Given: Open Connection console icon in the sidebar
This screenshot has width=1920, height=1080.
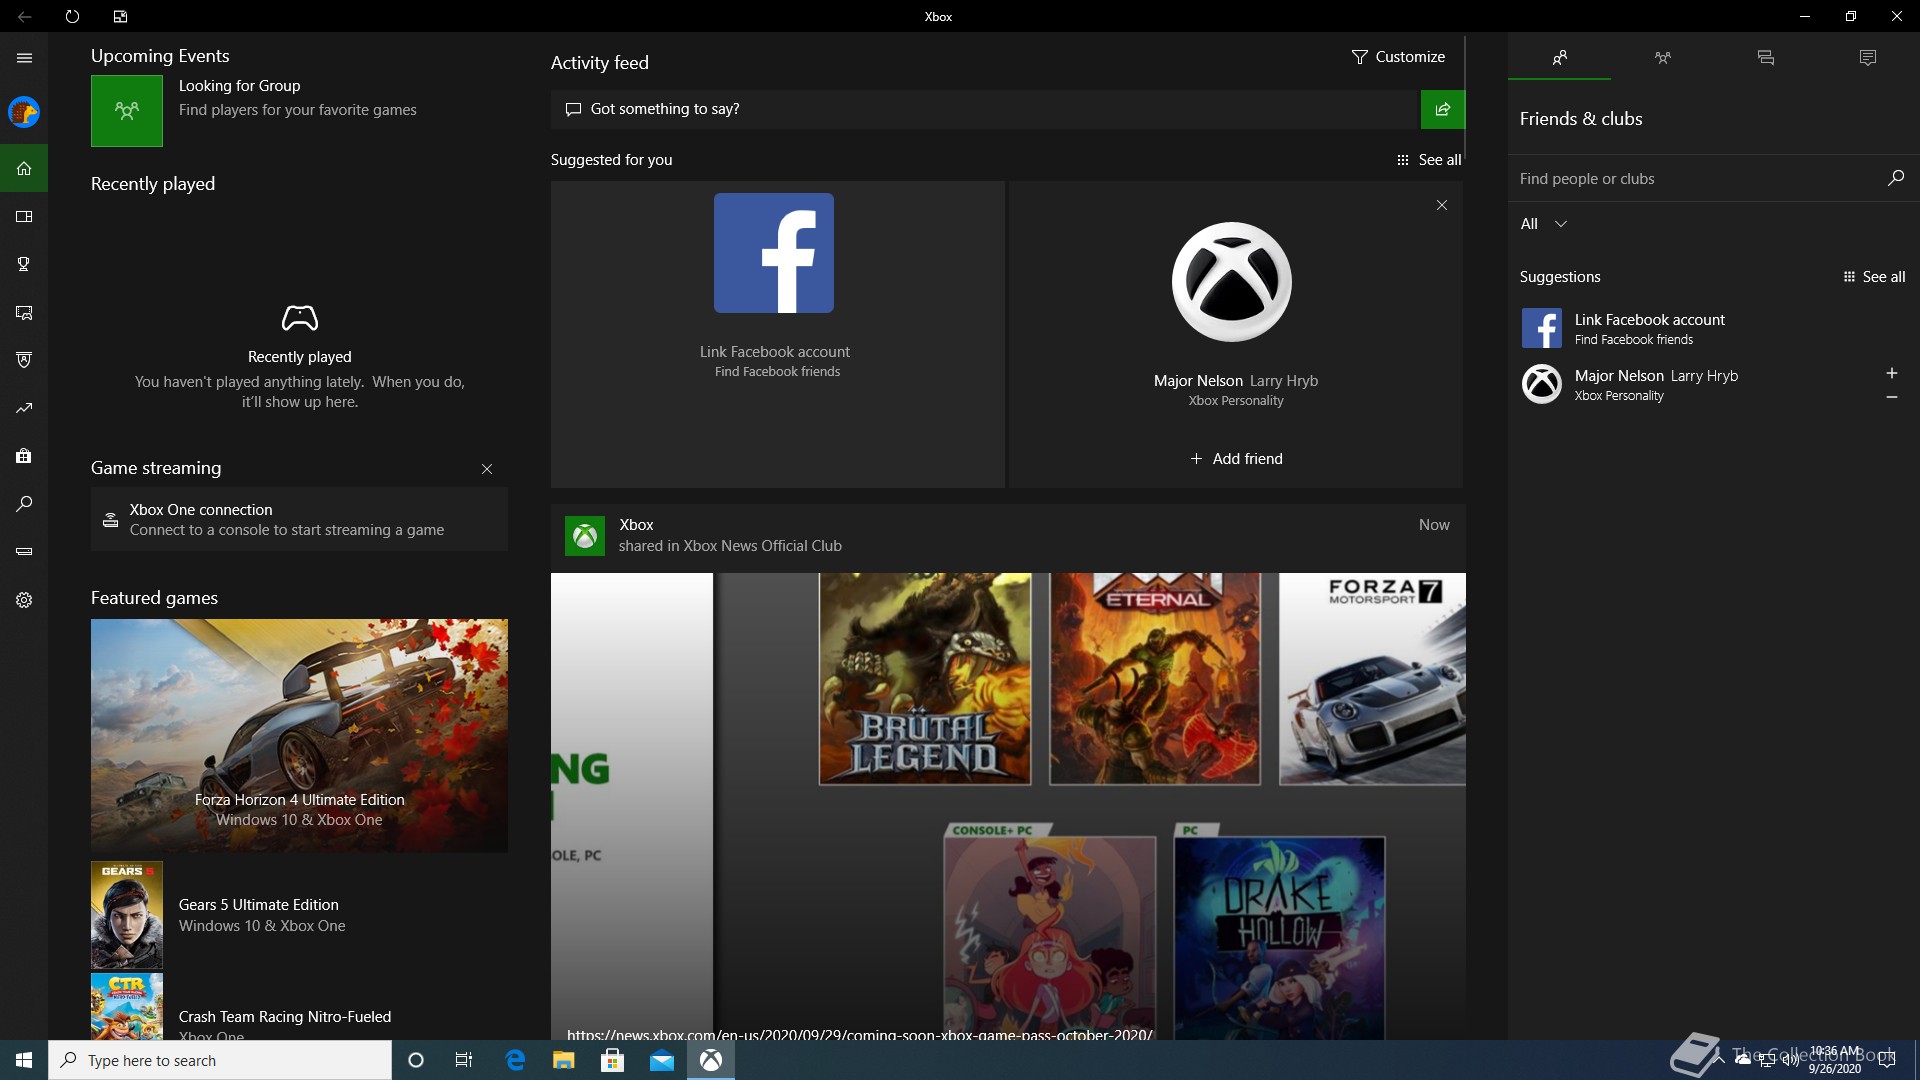Looking at the screenshot, I should [x=24, y=551].
